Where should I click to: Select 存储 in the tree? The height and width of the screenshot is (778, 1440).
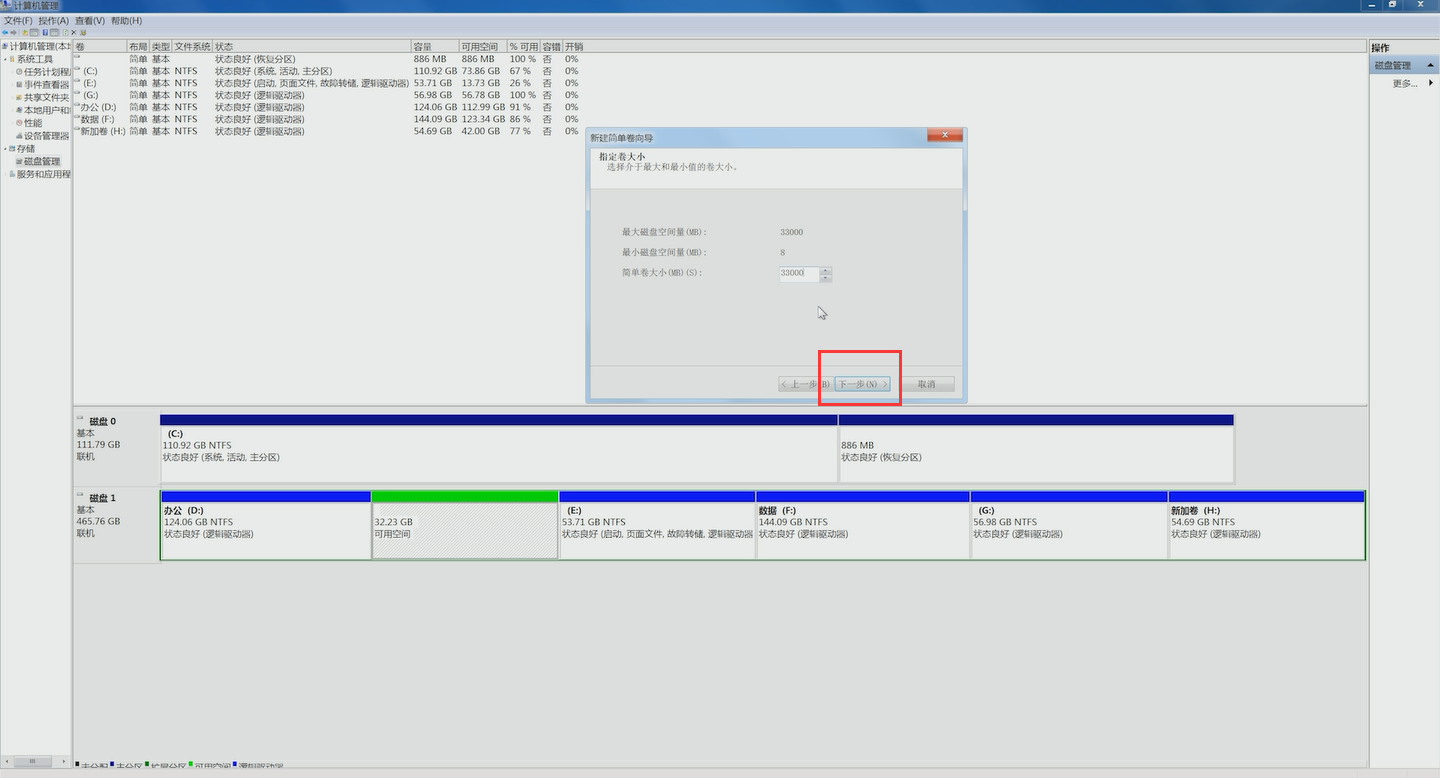(22, 148)
